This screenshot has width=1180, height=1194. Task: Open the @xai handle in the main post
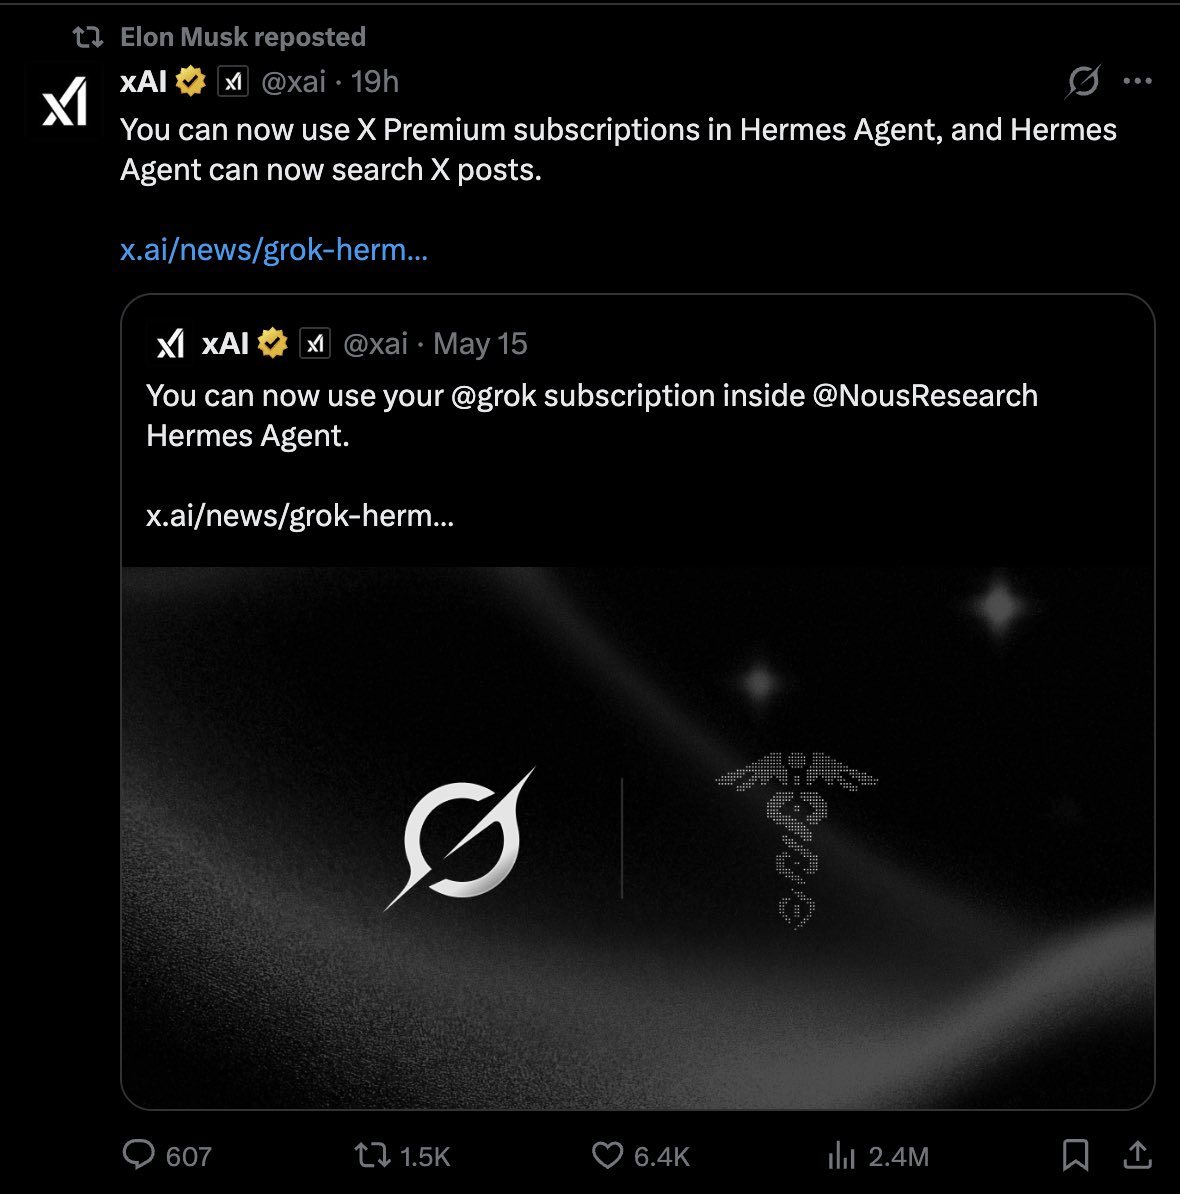[x=293, y=81]
